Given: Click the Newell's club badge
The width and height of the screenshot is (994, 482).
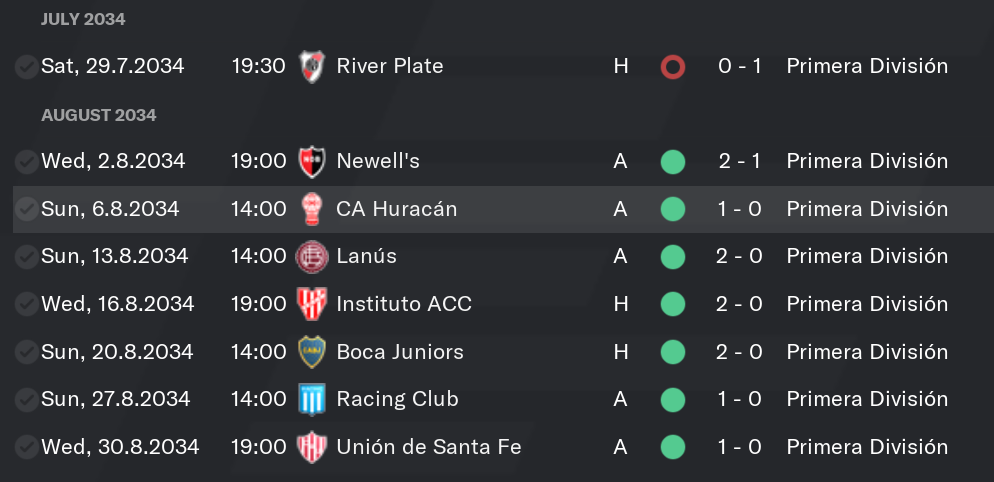Looking at the screenshot, I should click(311, 162).
